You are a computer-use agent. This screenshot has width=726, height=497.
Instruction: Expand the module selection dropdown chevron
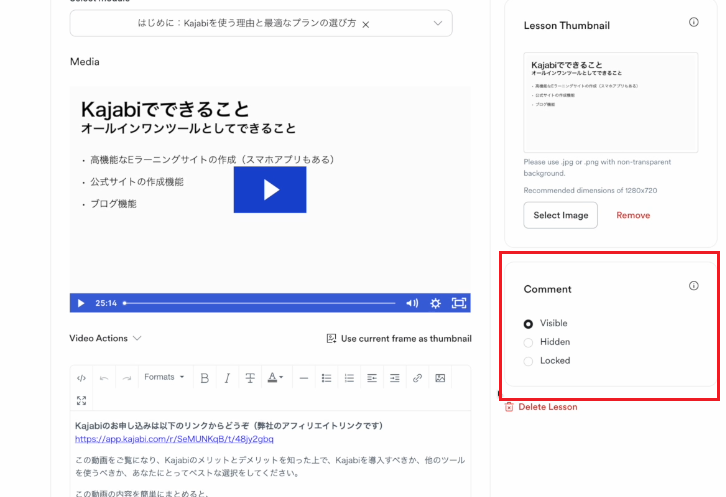click(x=438, y=23)
